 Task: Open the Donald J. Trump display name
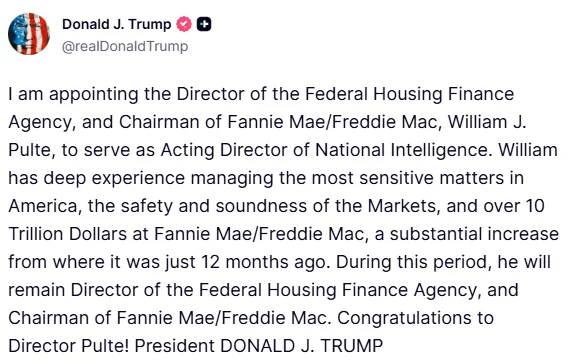click(x=117, y=24)
